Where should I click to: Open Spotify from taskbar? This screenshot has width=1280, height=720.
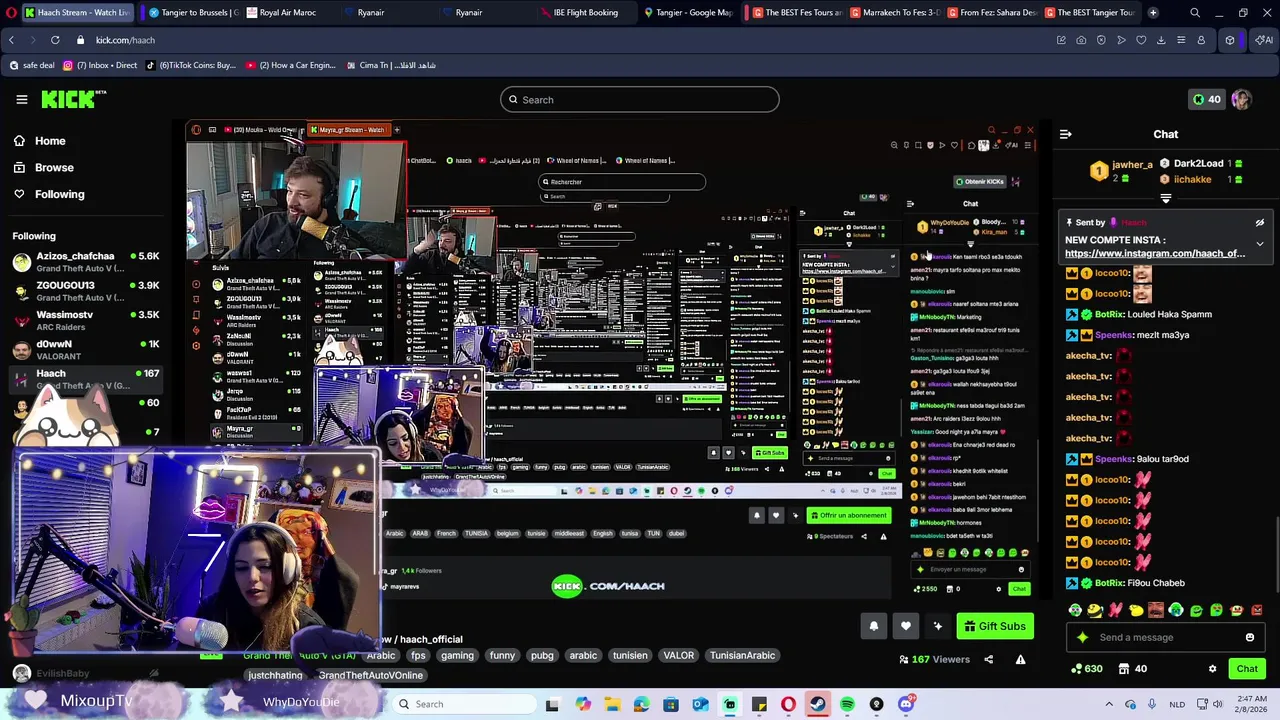coord(847,704)
